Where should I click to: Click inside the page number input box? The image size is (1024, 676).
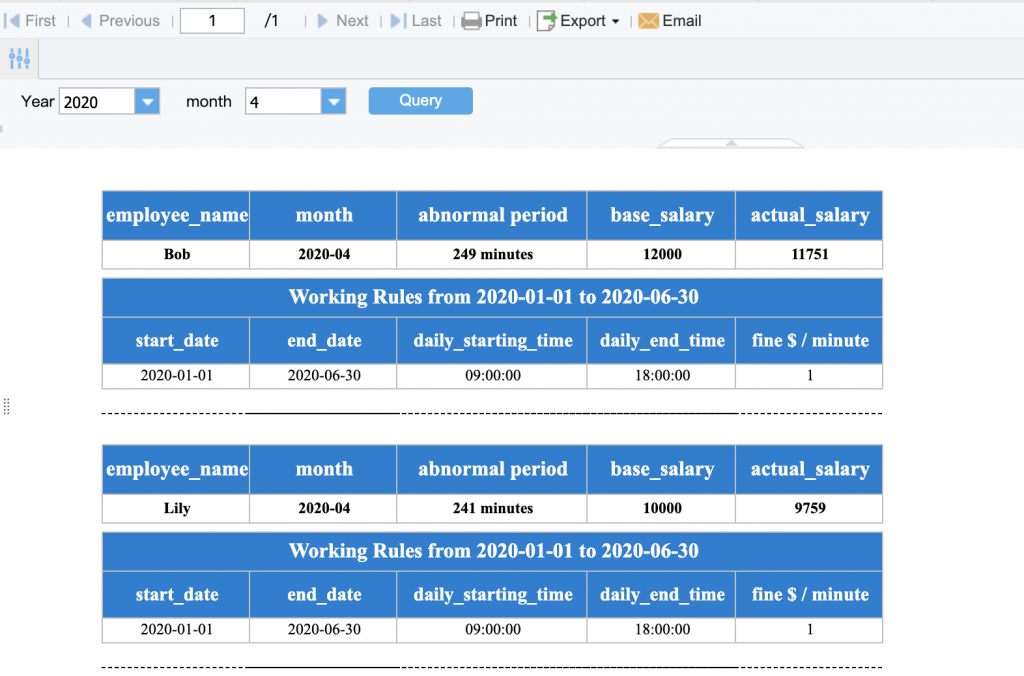click(x=211, y=20)
